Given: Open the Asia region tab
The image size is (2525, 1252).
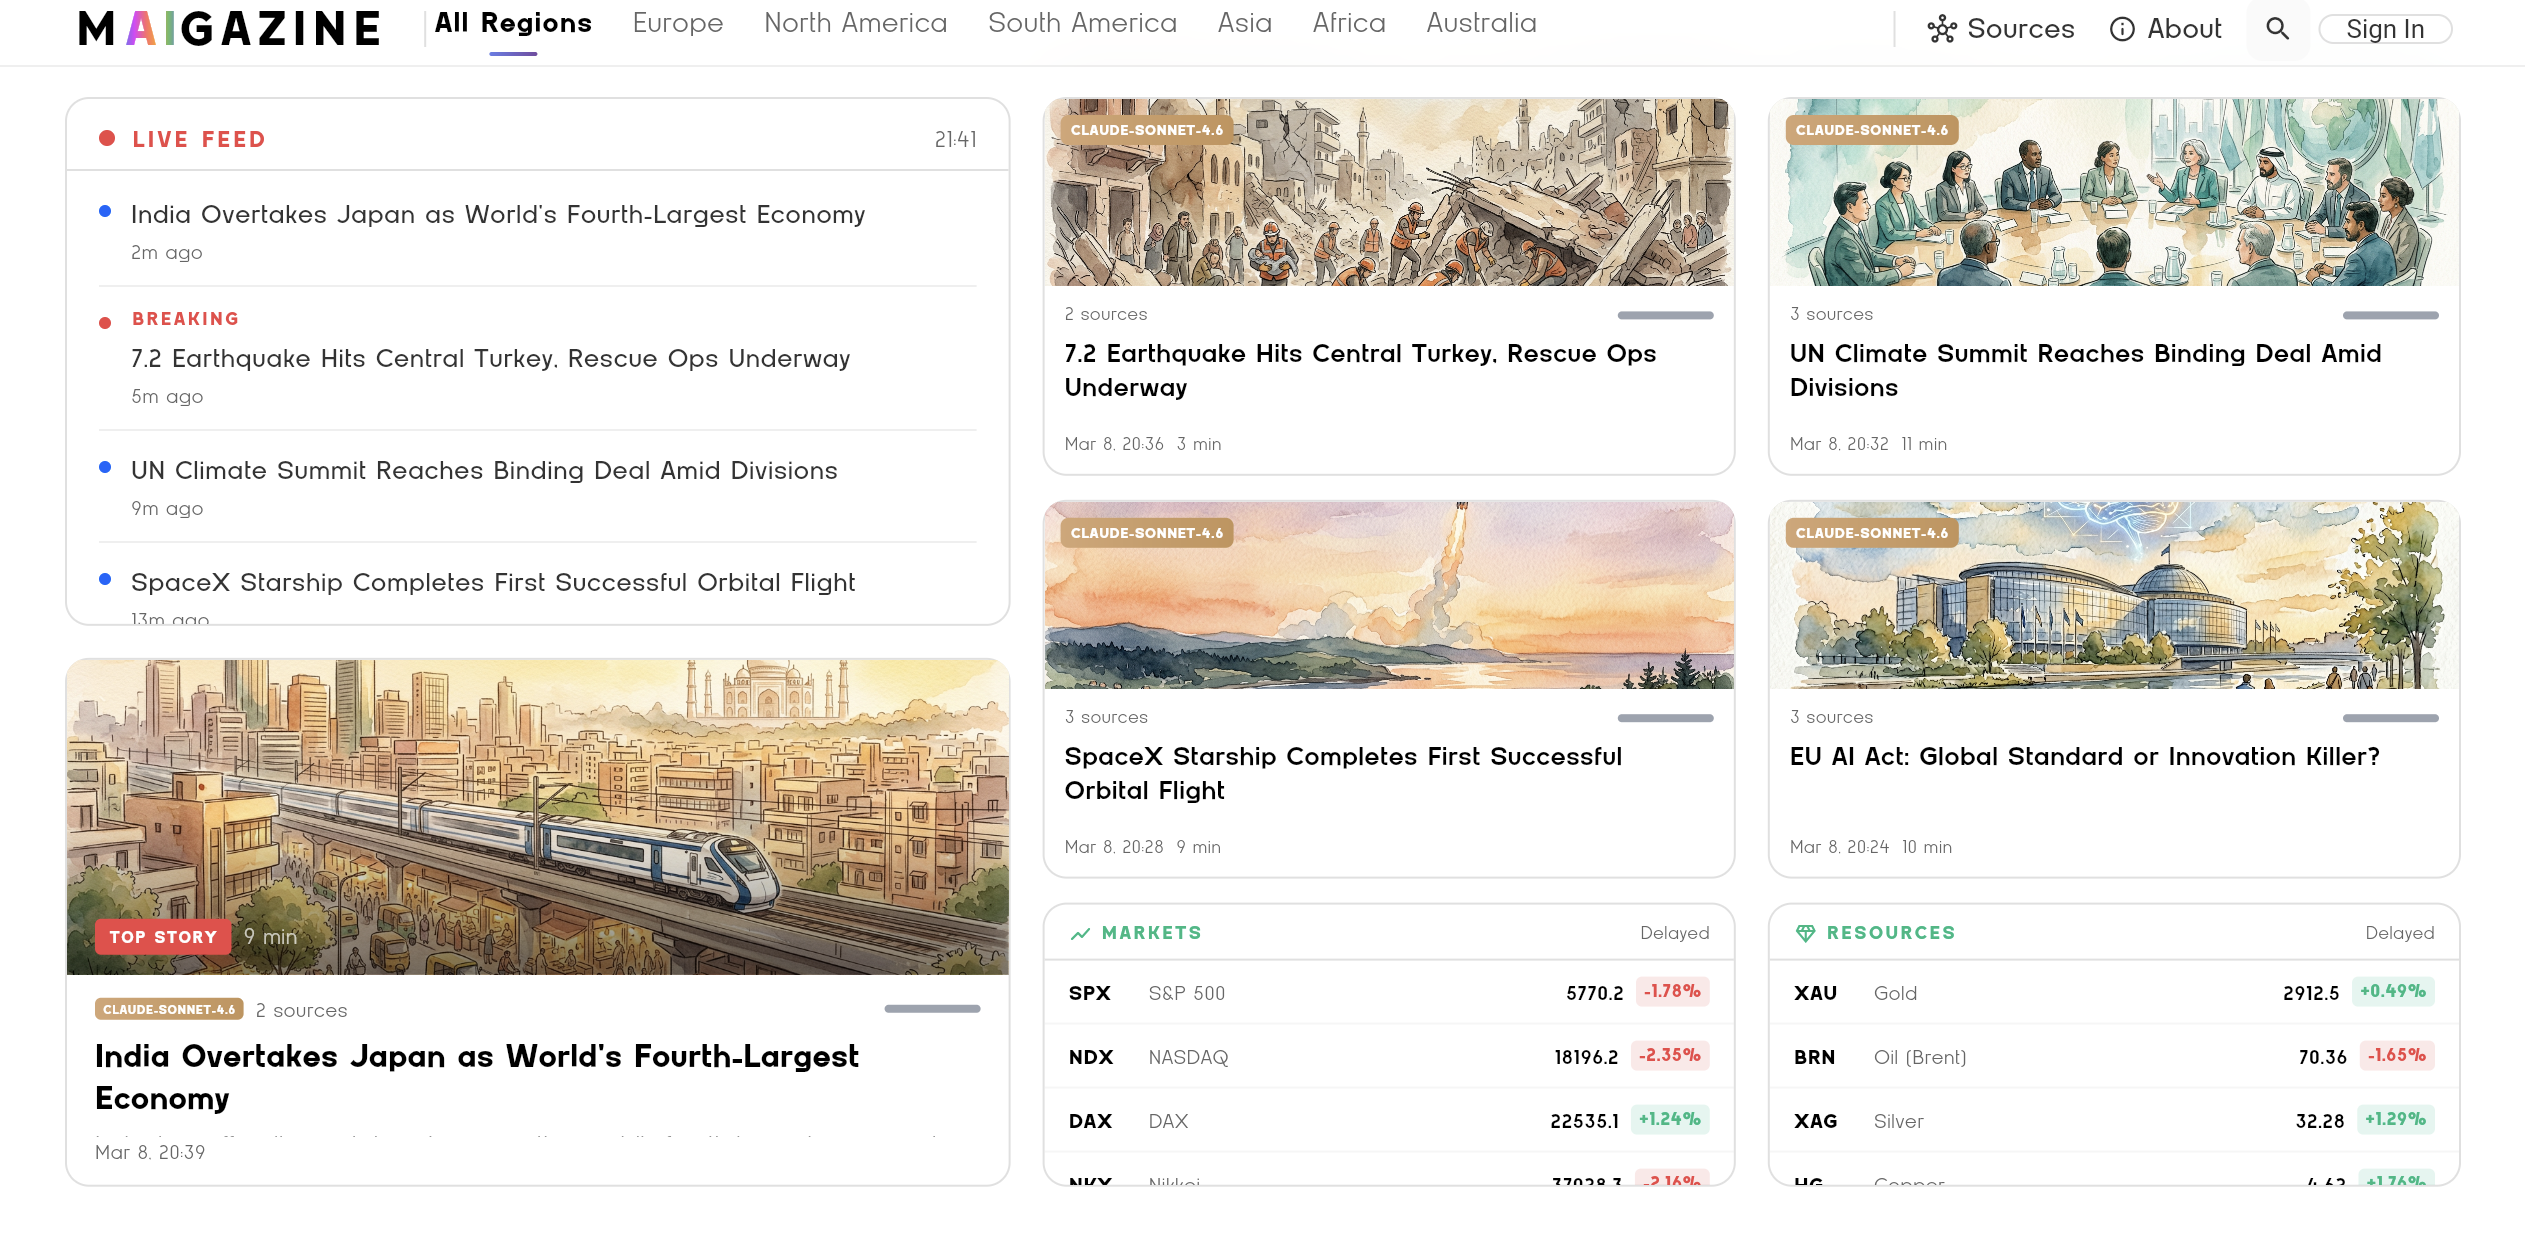Looking at the screenshot, I should click(x=1244, y=23).
